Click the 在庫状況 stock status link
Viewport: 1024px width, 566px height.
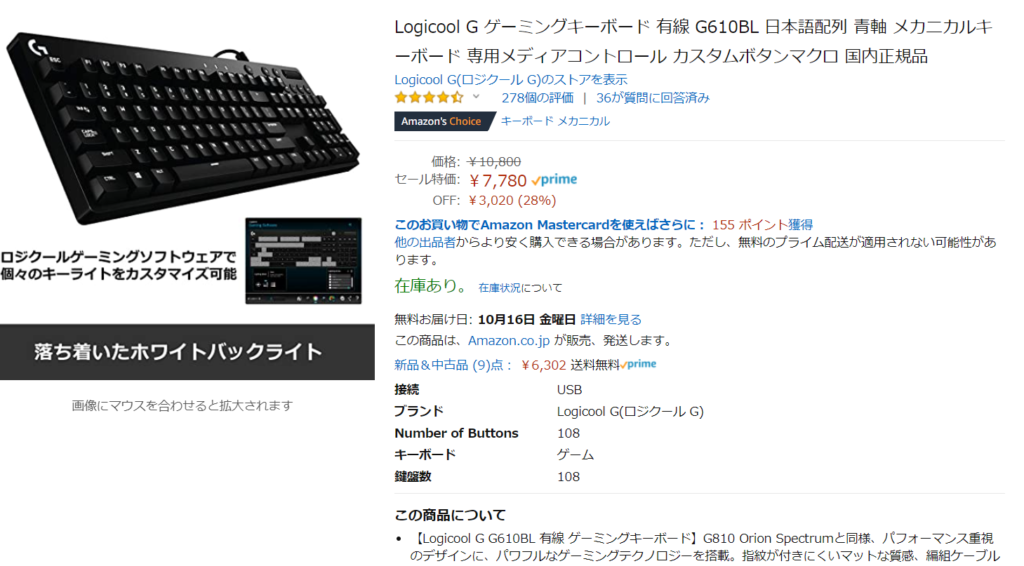point(500,288)
